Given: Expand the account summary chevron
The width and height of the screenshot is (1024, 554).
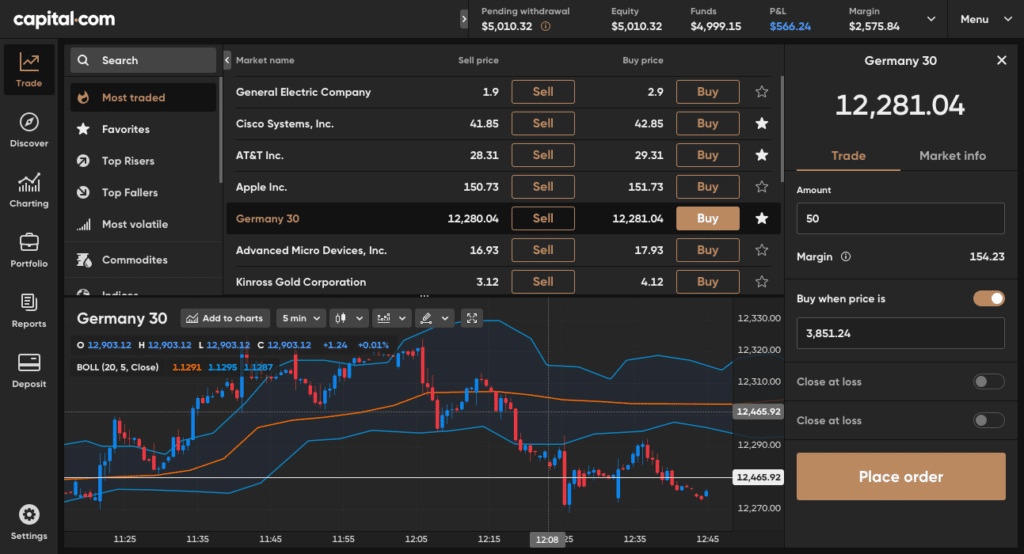Looking at the screenshot, I should tap(931, 19).
